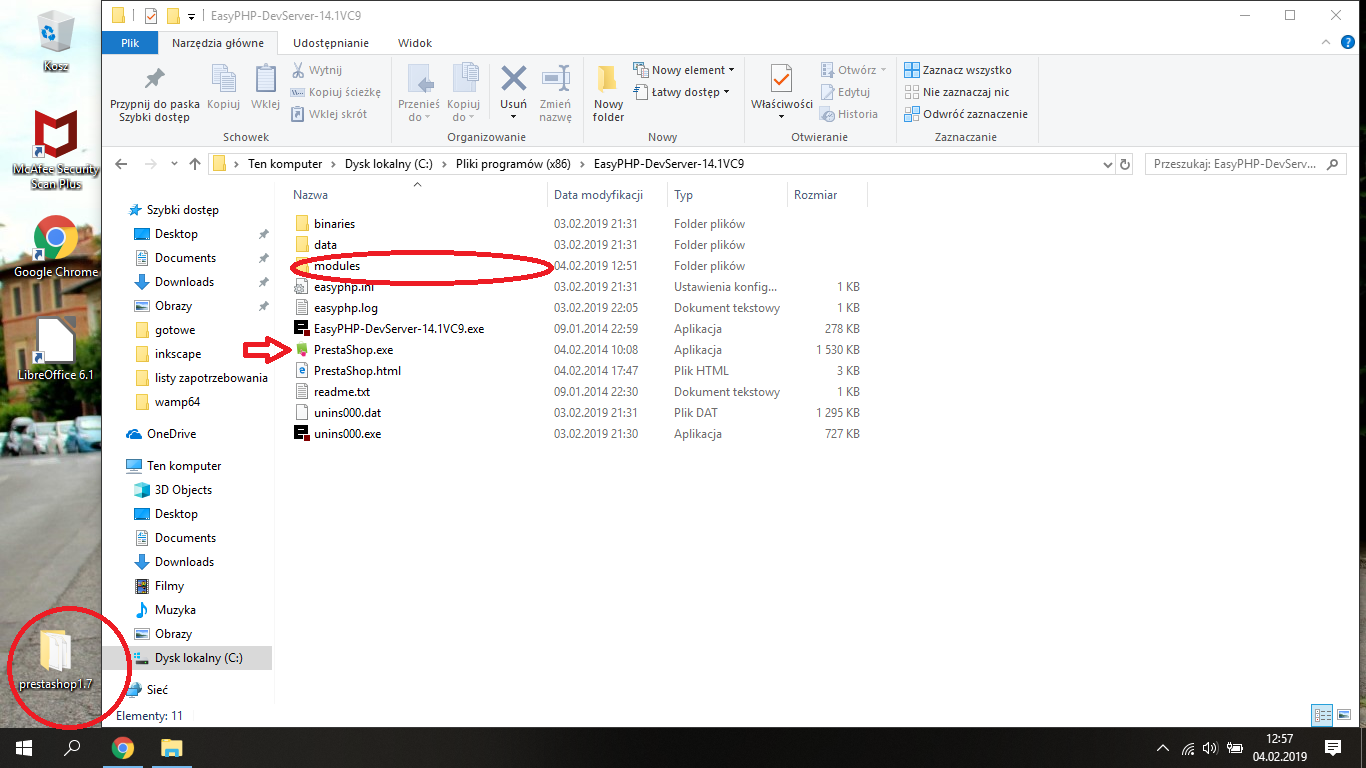Select the easyphp.log file
The height and width of the screenshot is (768, 1366).
(x=336, y=308)
